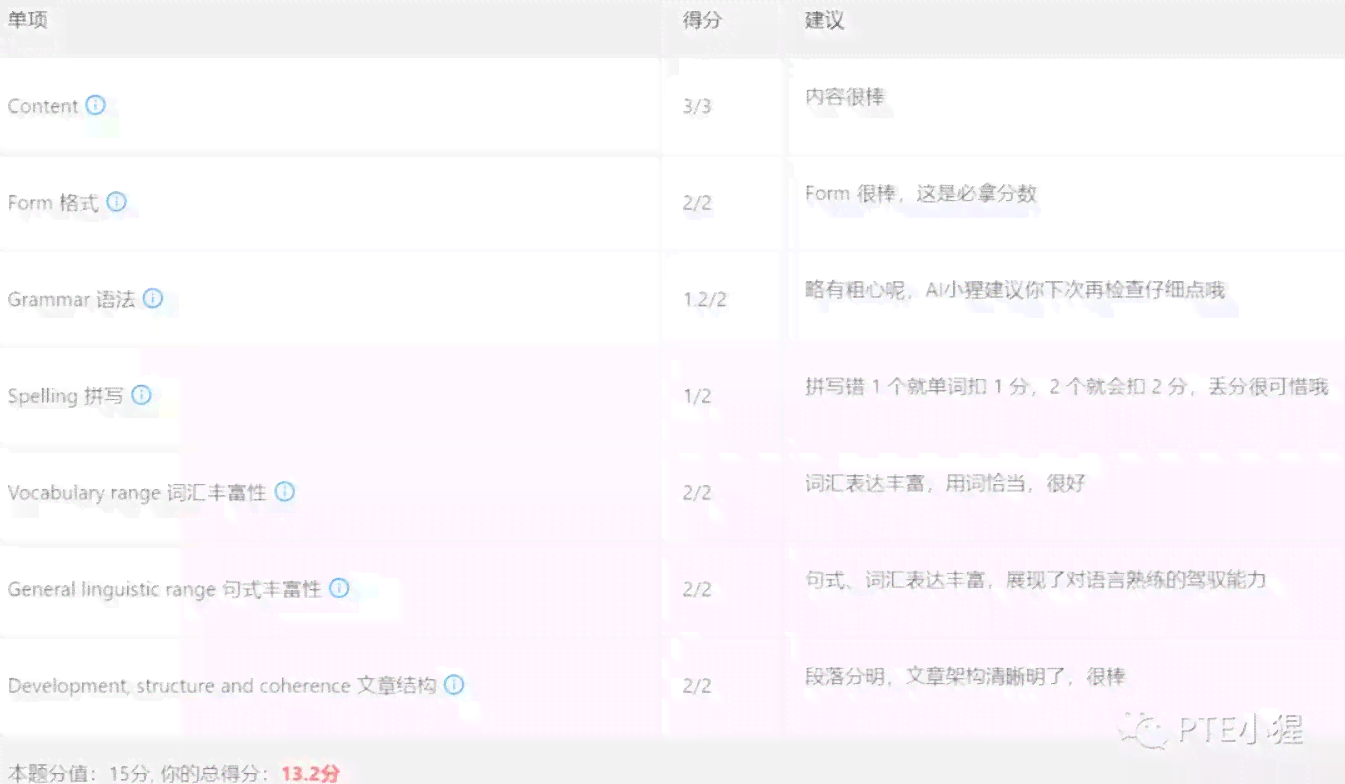Image resolution: width=1345 pixels, height=784 pixels.
Task: Select the General linguistic range 句式丰富性 label
Action: pos(164,589)
